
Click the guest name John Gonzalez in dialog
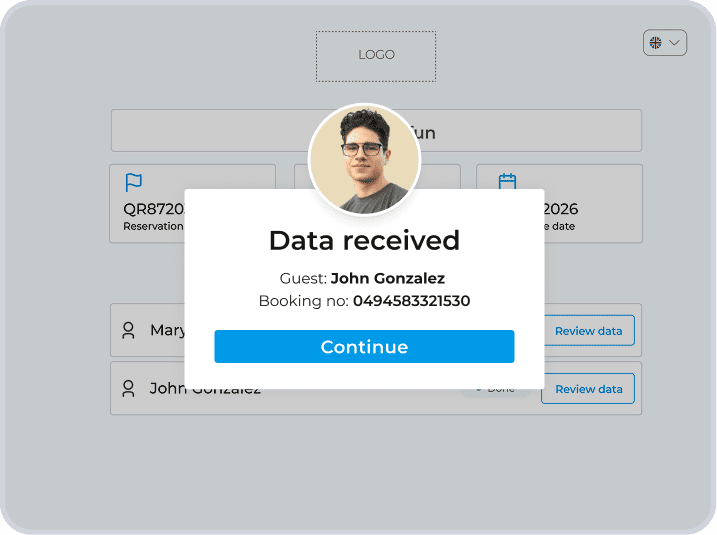[388, 278]
